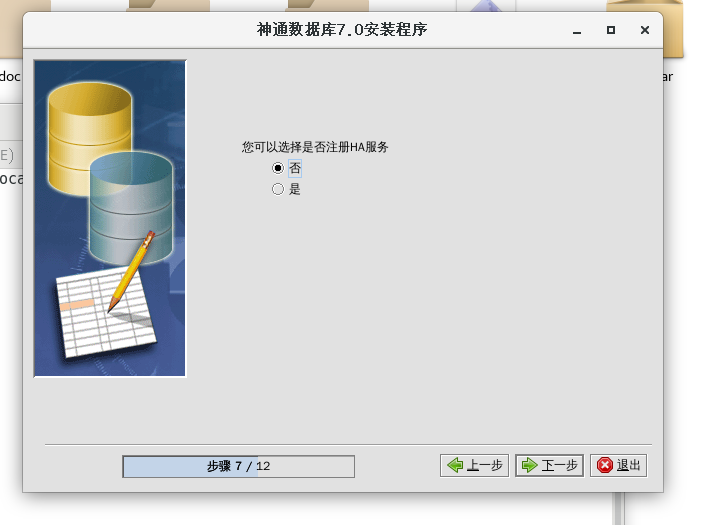This screenshot has height=525, width=724.
Task: Maximize the installer window
Action: (611, 30)
